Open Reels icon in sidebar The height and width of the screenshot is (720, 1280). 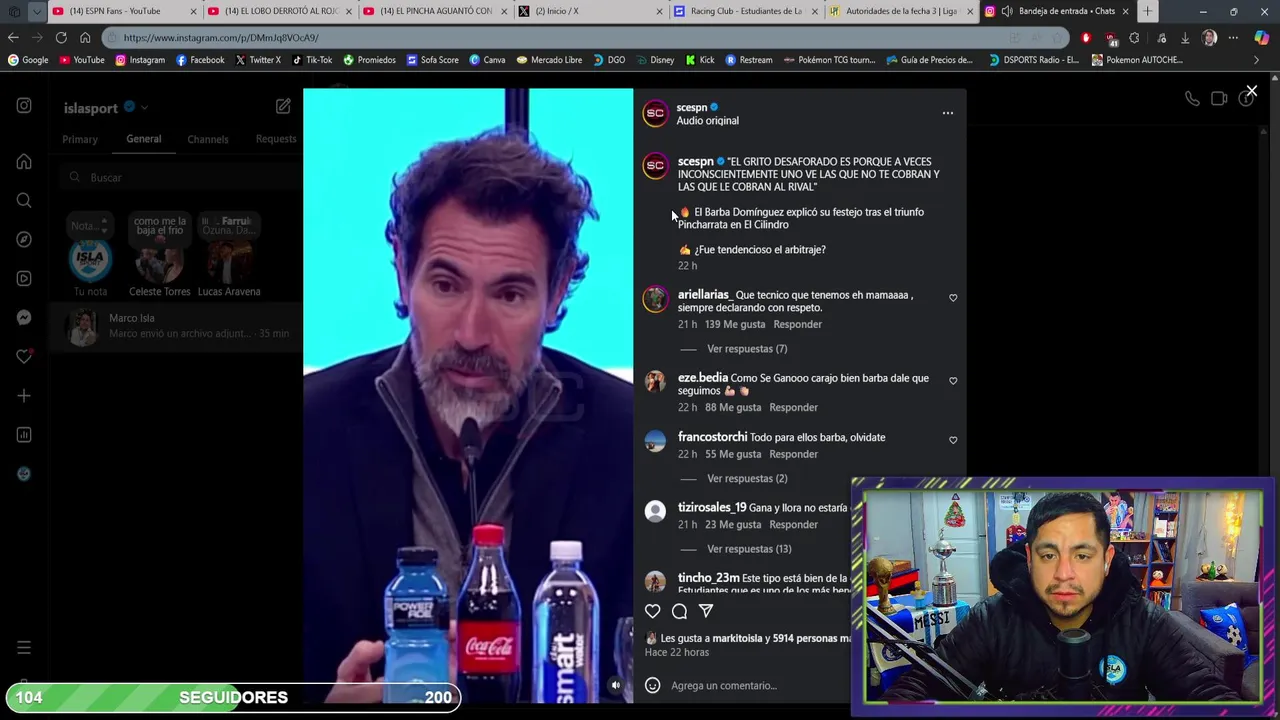click(x=24, y=278)
